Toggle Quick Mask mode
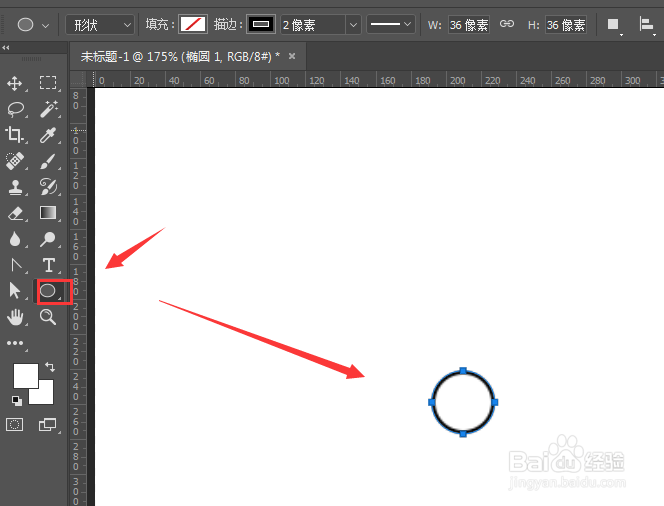This screenshot has width=664, height=506. pos(14,424)
